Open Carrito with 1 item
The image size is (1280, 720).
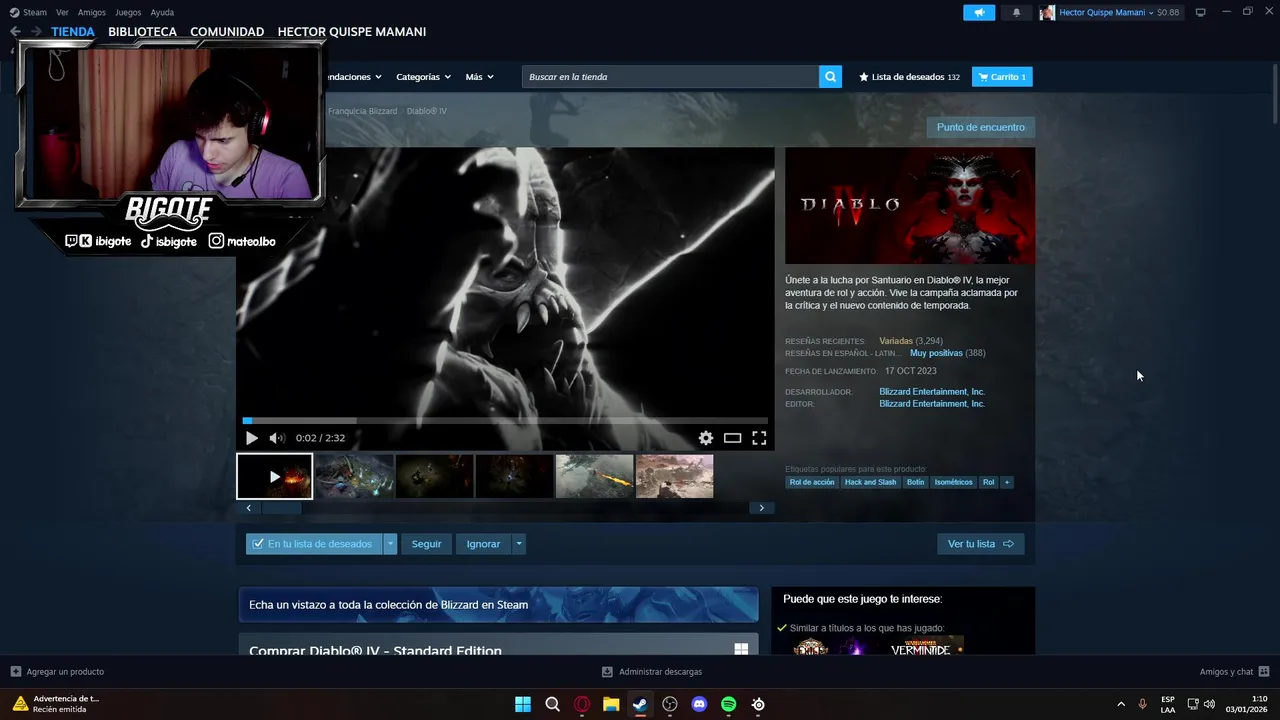click(x=1002, y=77)
